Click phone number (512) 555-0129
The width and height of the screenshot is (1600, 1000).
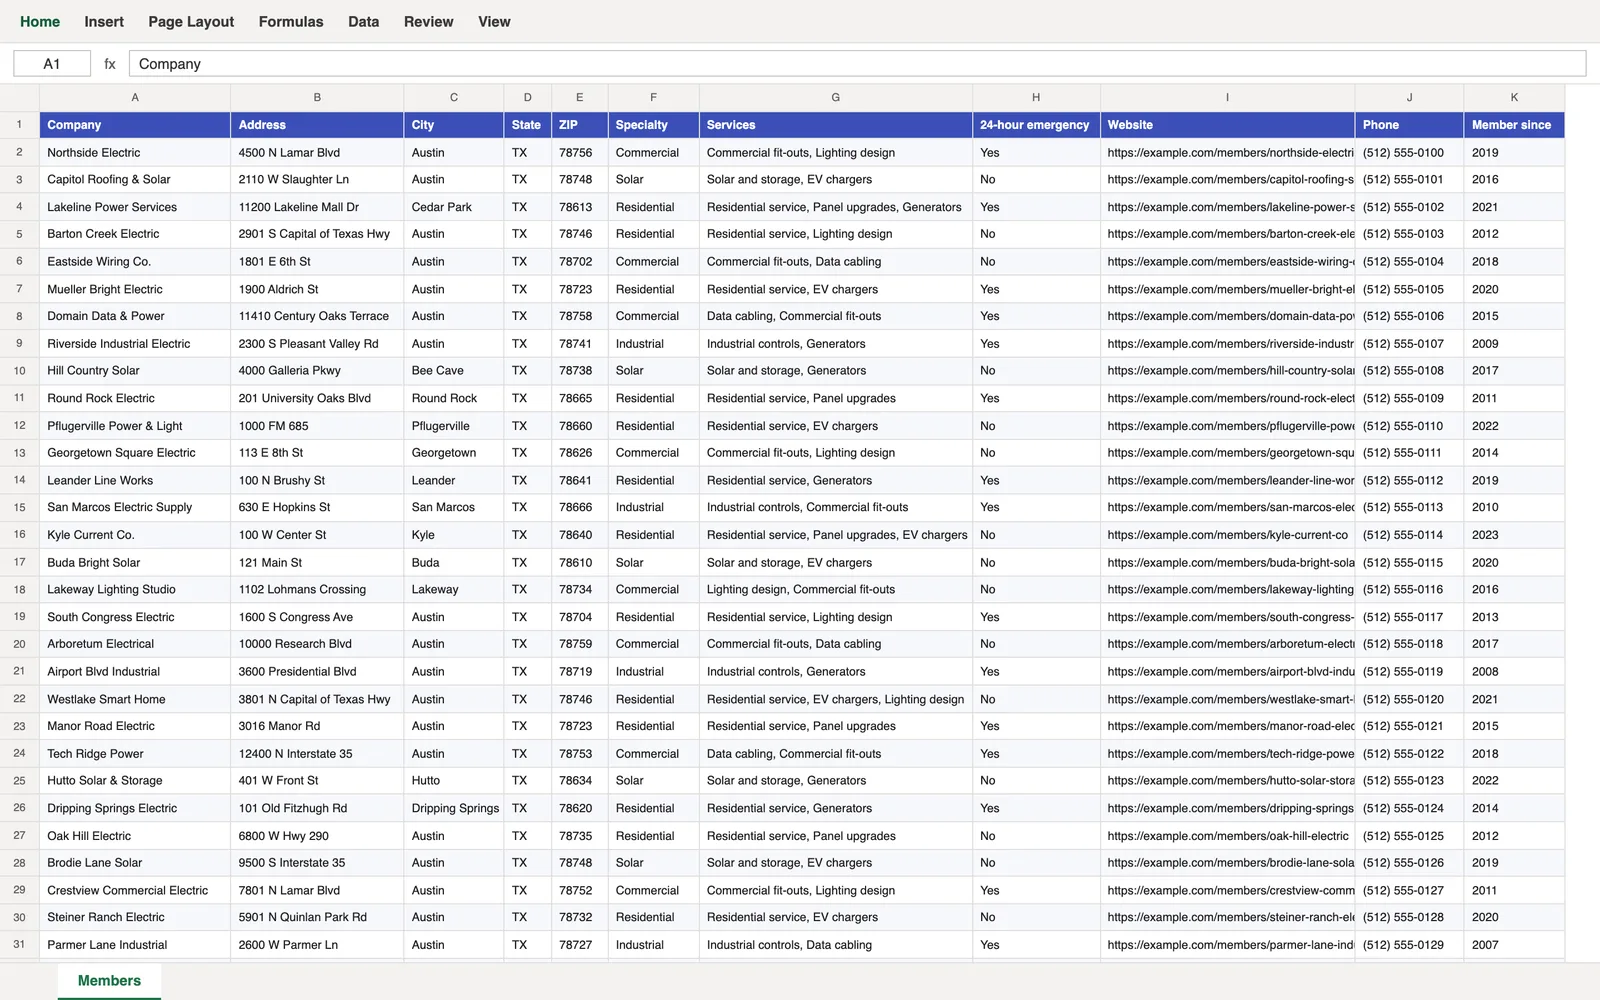click(x=1409, y=945)
